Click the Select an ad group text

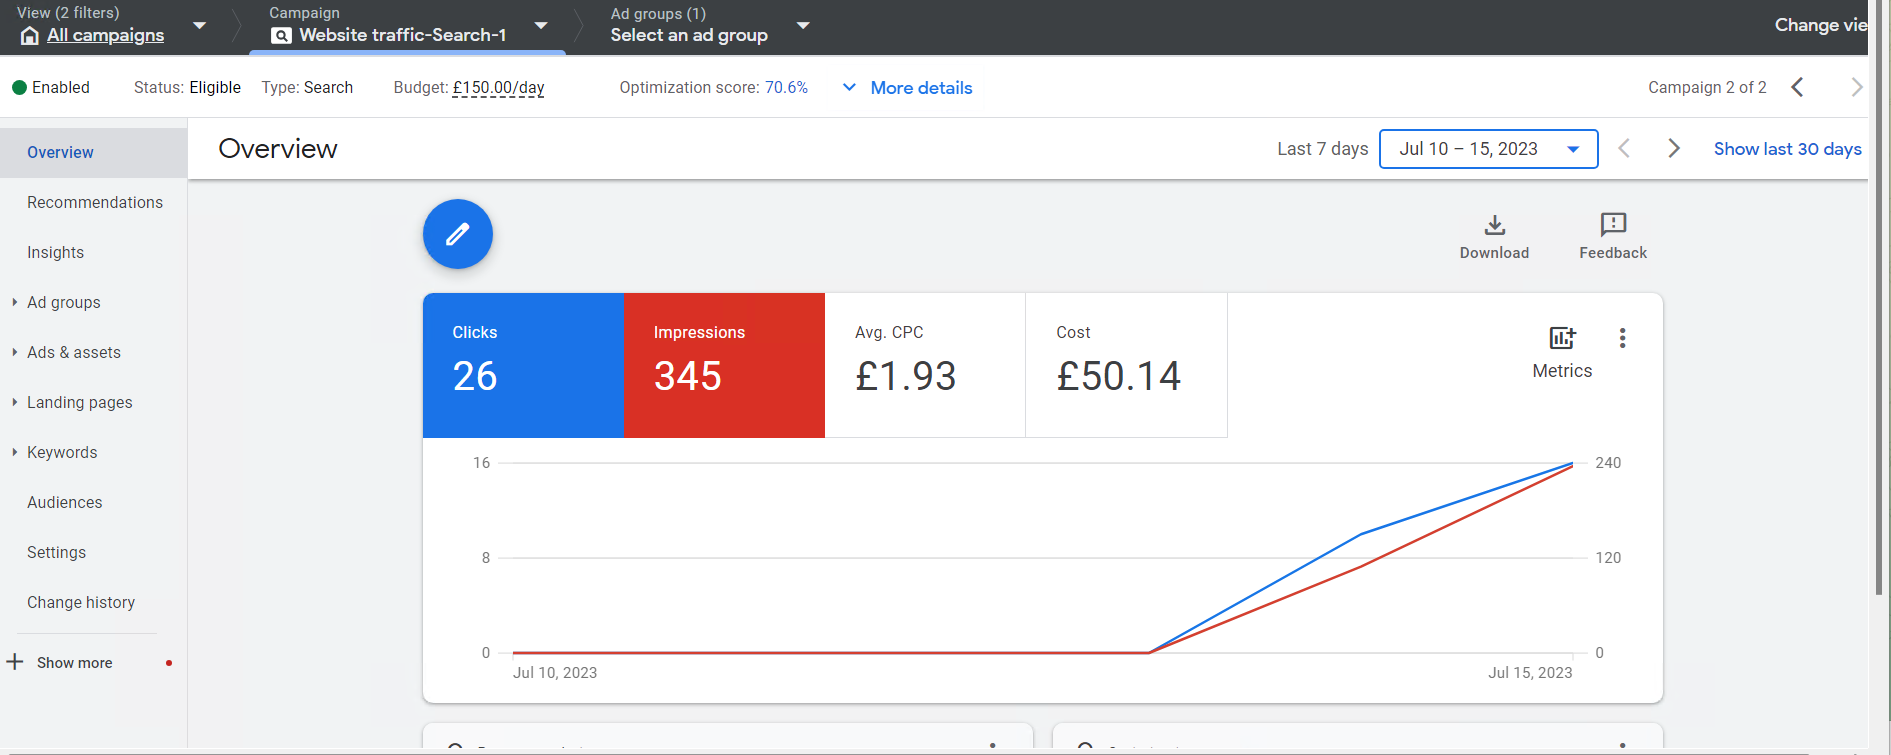pyautogui.click(x=689, y=35)
